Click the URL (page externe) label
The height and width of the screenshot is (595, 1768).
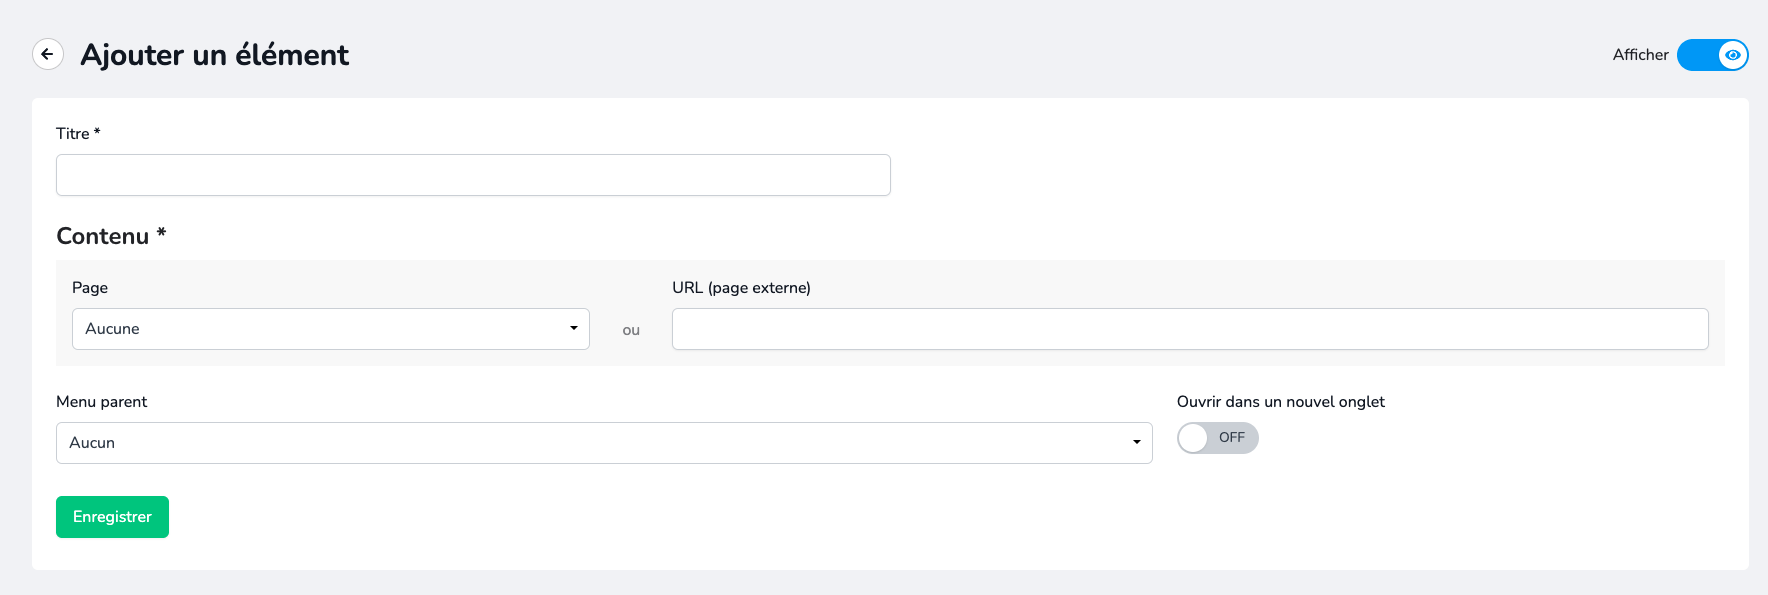point(741,288)
